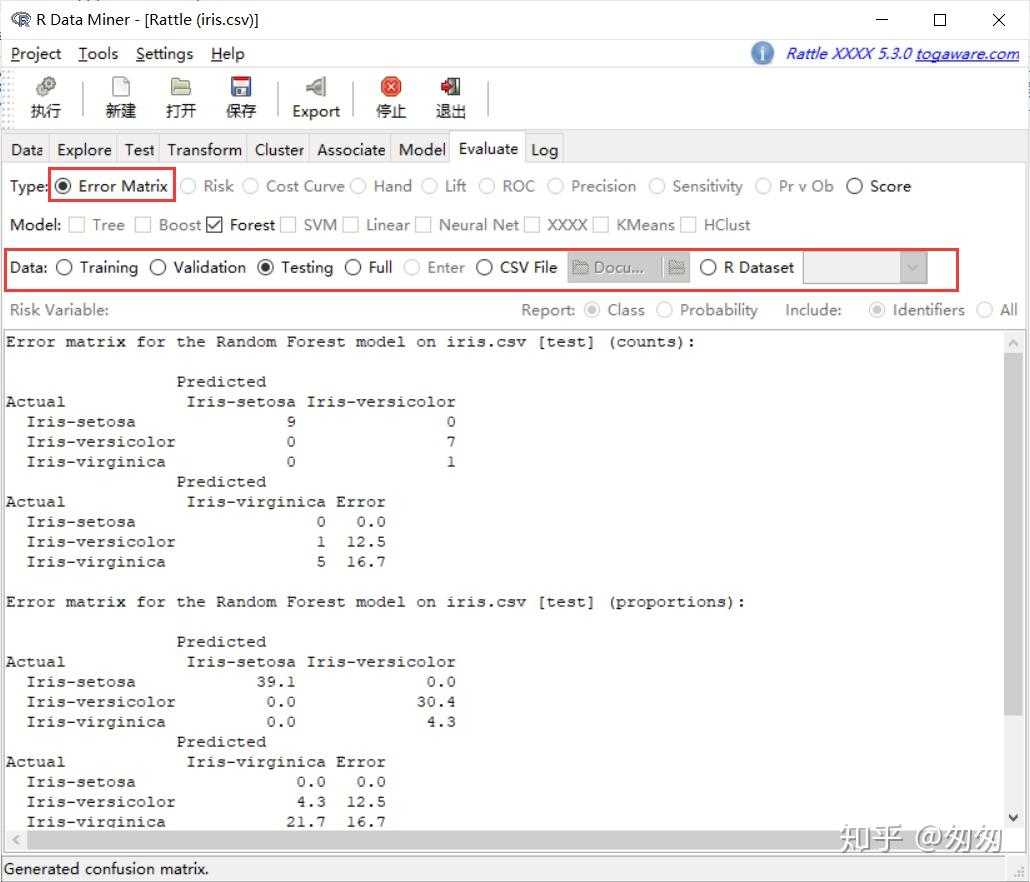The image size is (1030, 882).
Task: Select the Risk type radio button
Action: pos(188,187)
